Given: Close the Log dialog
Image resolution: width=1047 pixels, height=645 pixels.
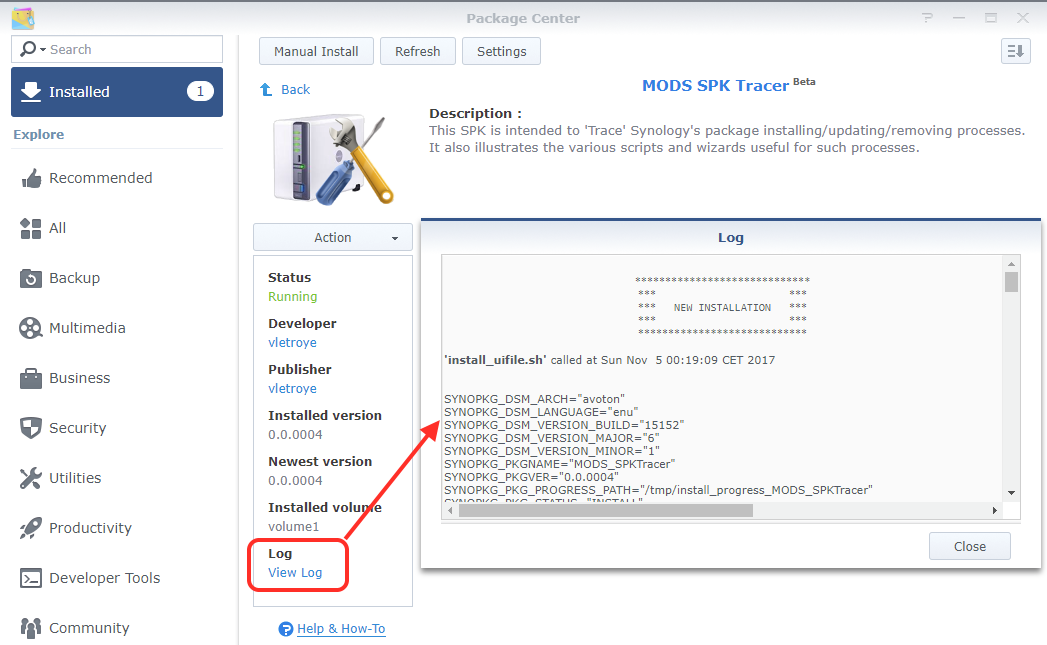Looking at the screenshot, I should [970, 546].
